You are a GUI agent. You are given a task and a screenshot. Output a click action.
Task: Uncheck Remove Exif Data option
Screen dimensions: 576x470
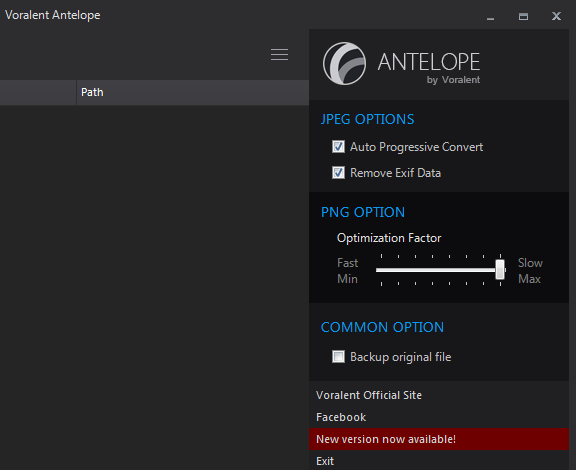[x=338, y=172]
